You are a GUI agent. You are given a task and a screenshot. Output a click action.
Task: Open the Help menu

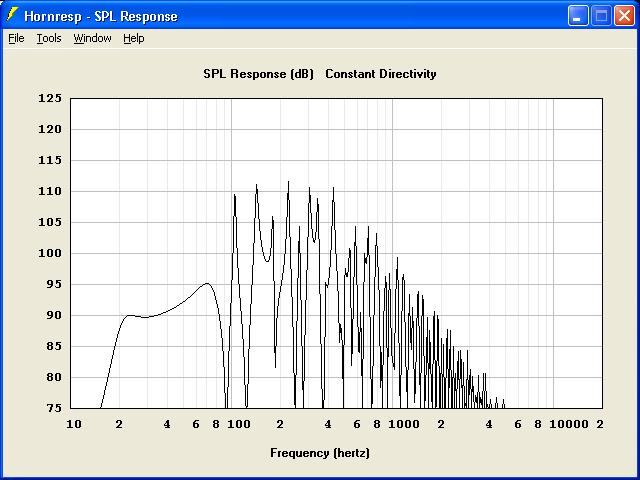tap(134, 38)
